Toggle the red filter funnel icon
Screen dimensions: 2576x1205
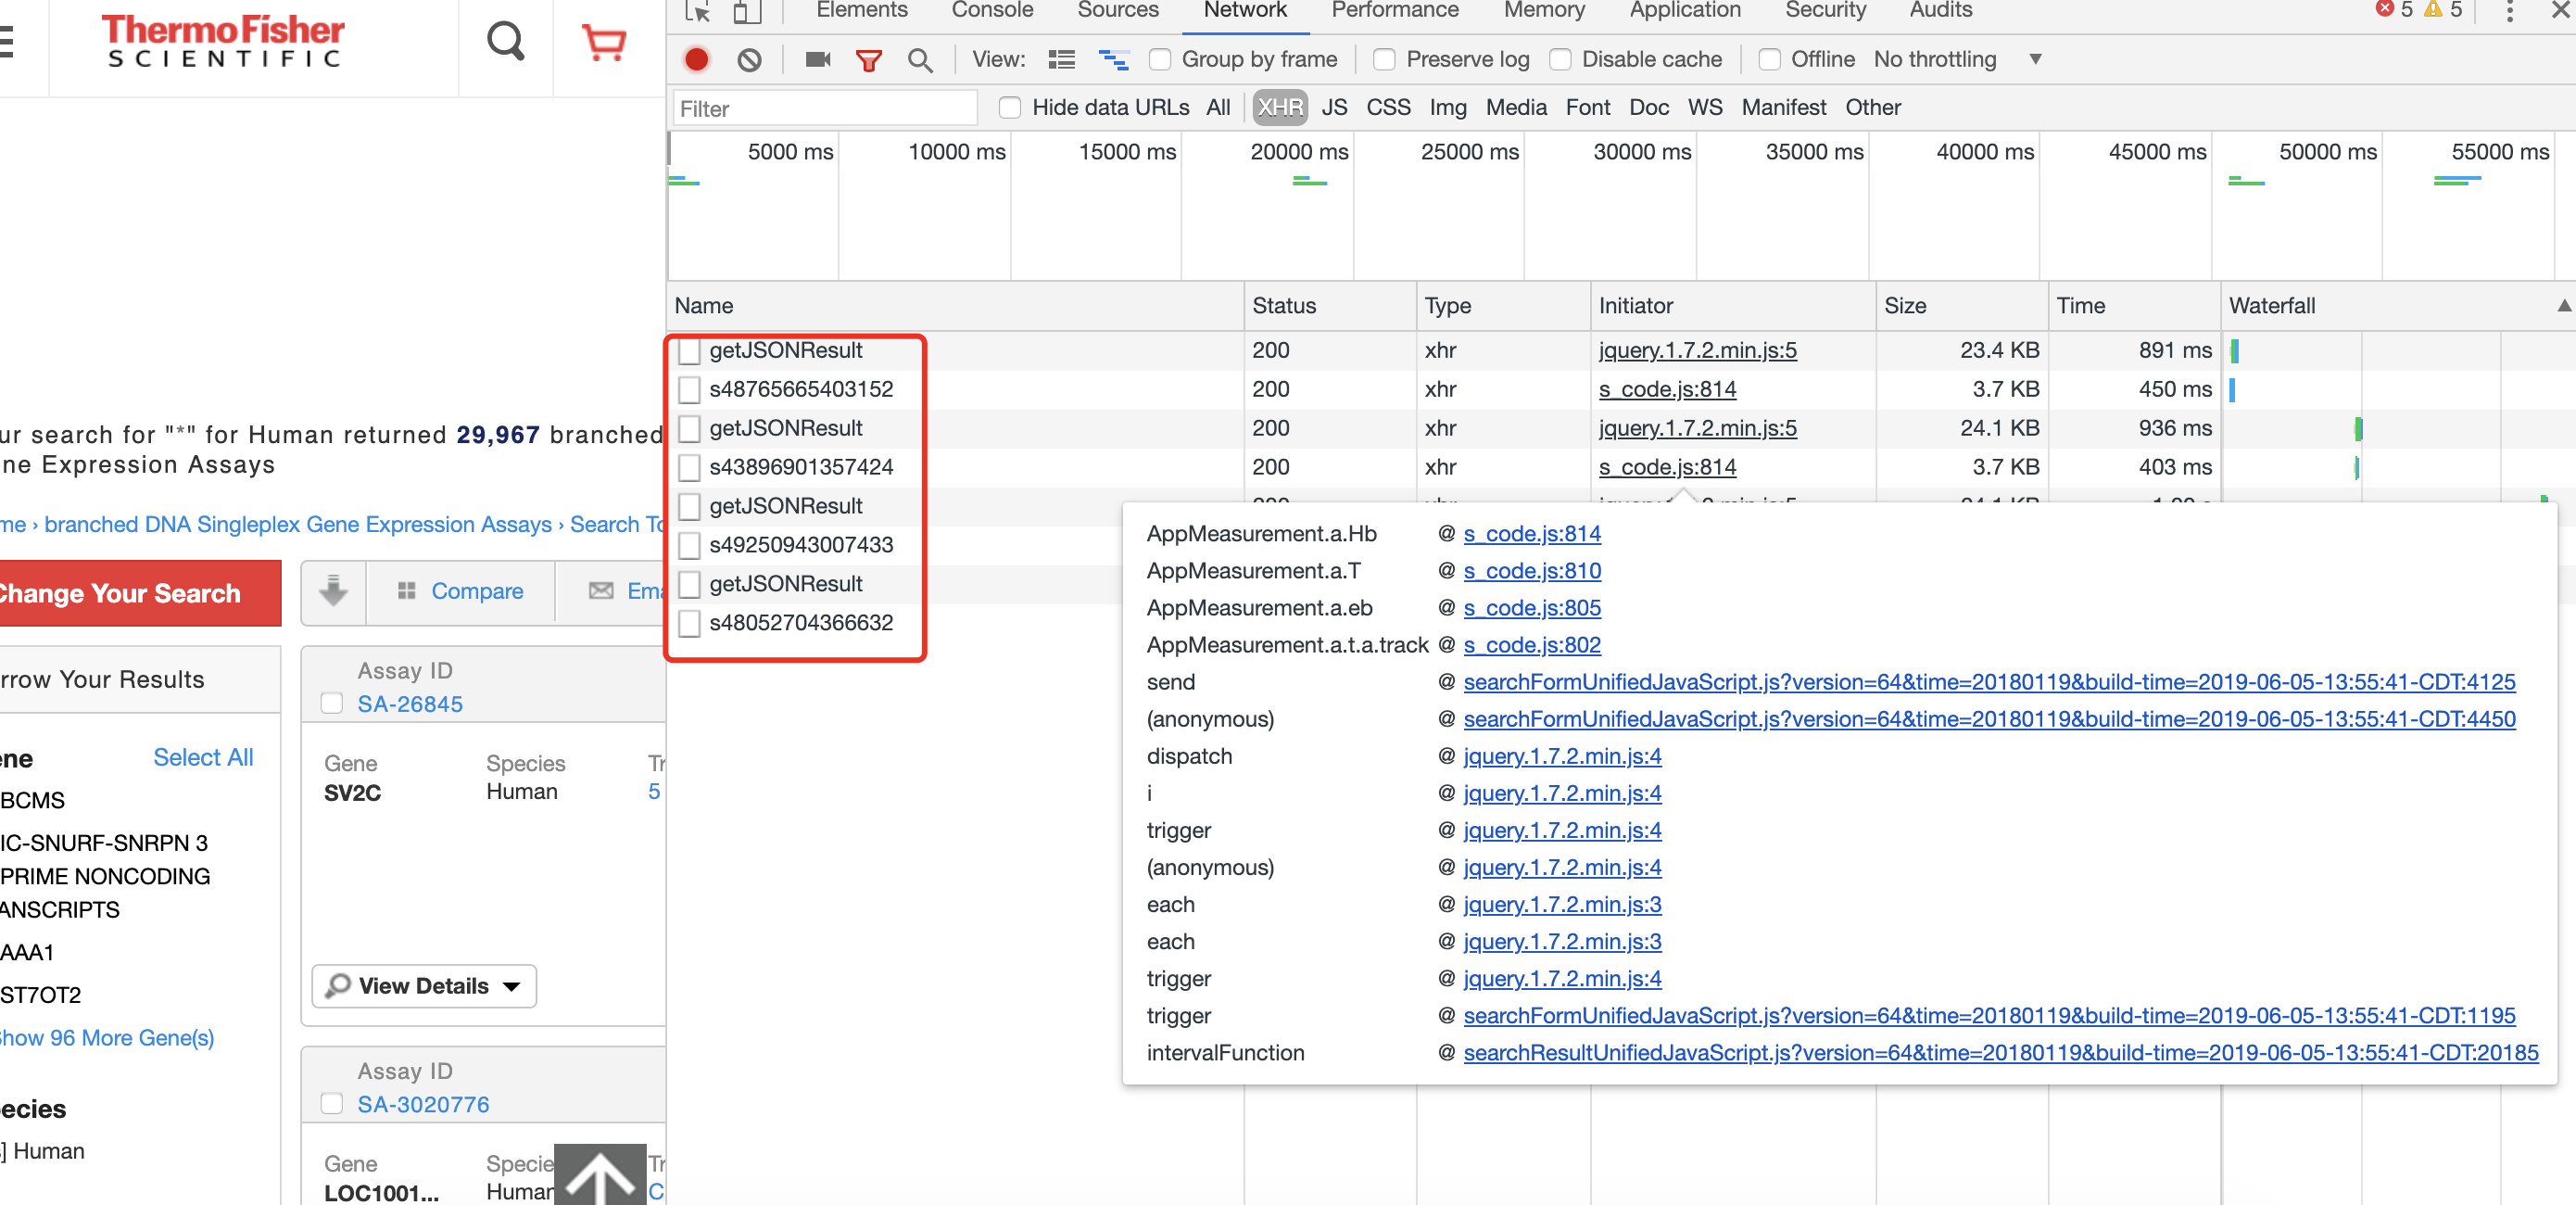pyautogui.click(x=868, y=60)
